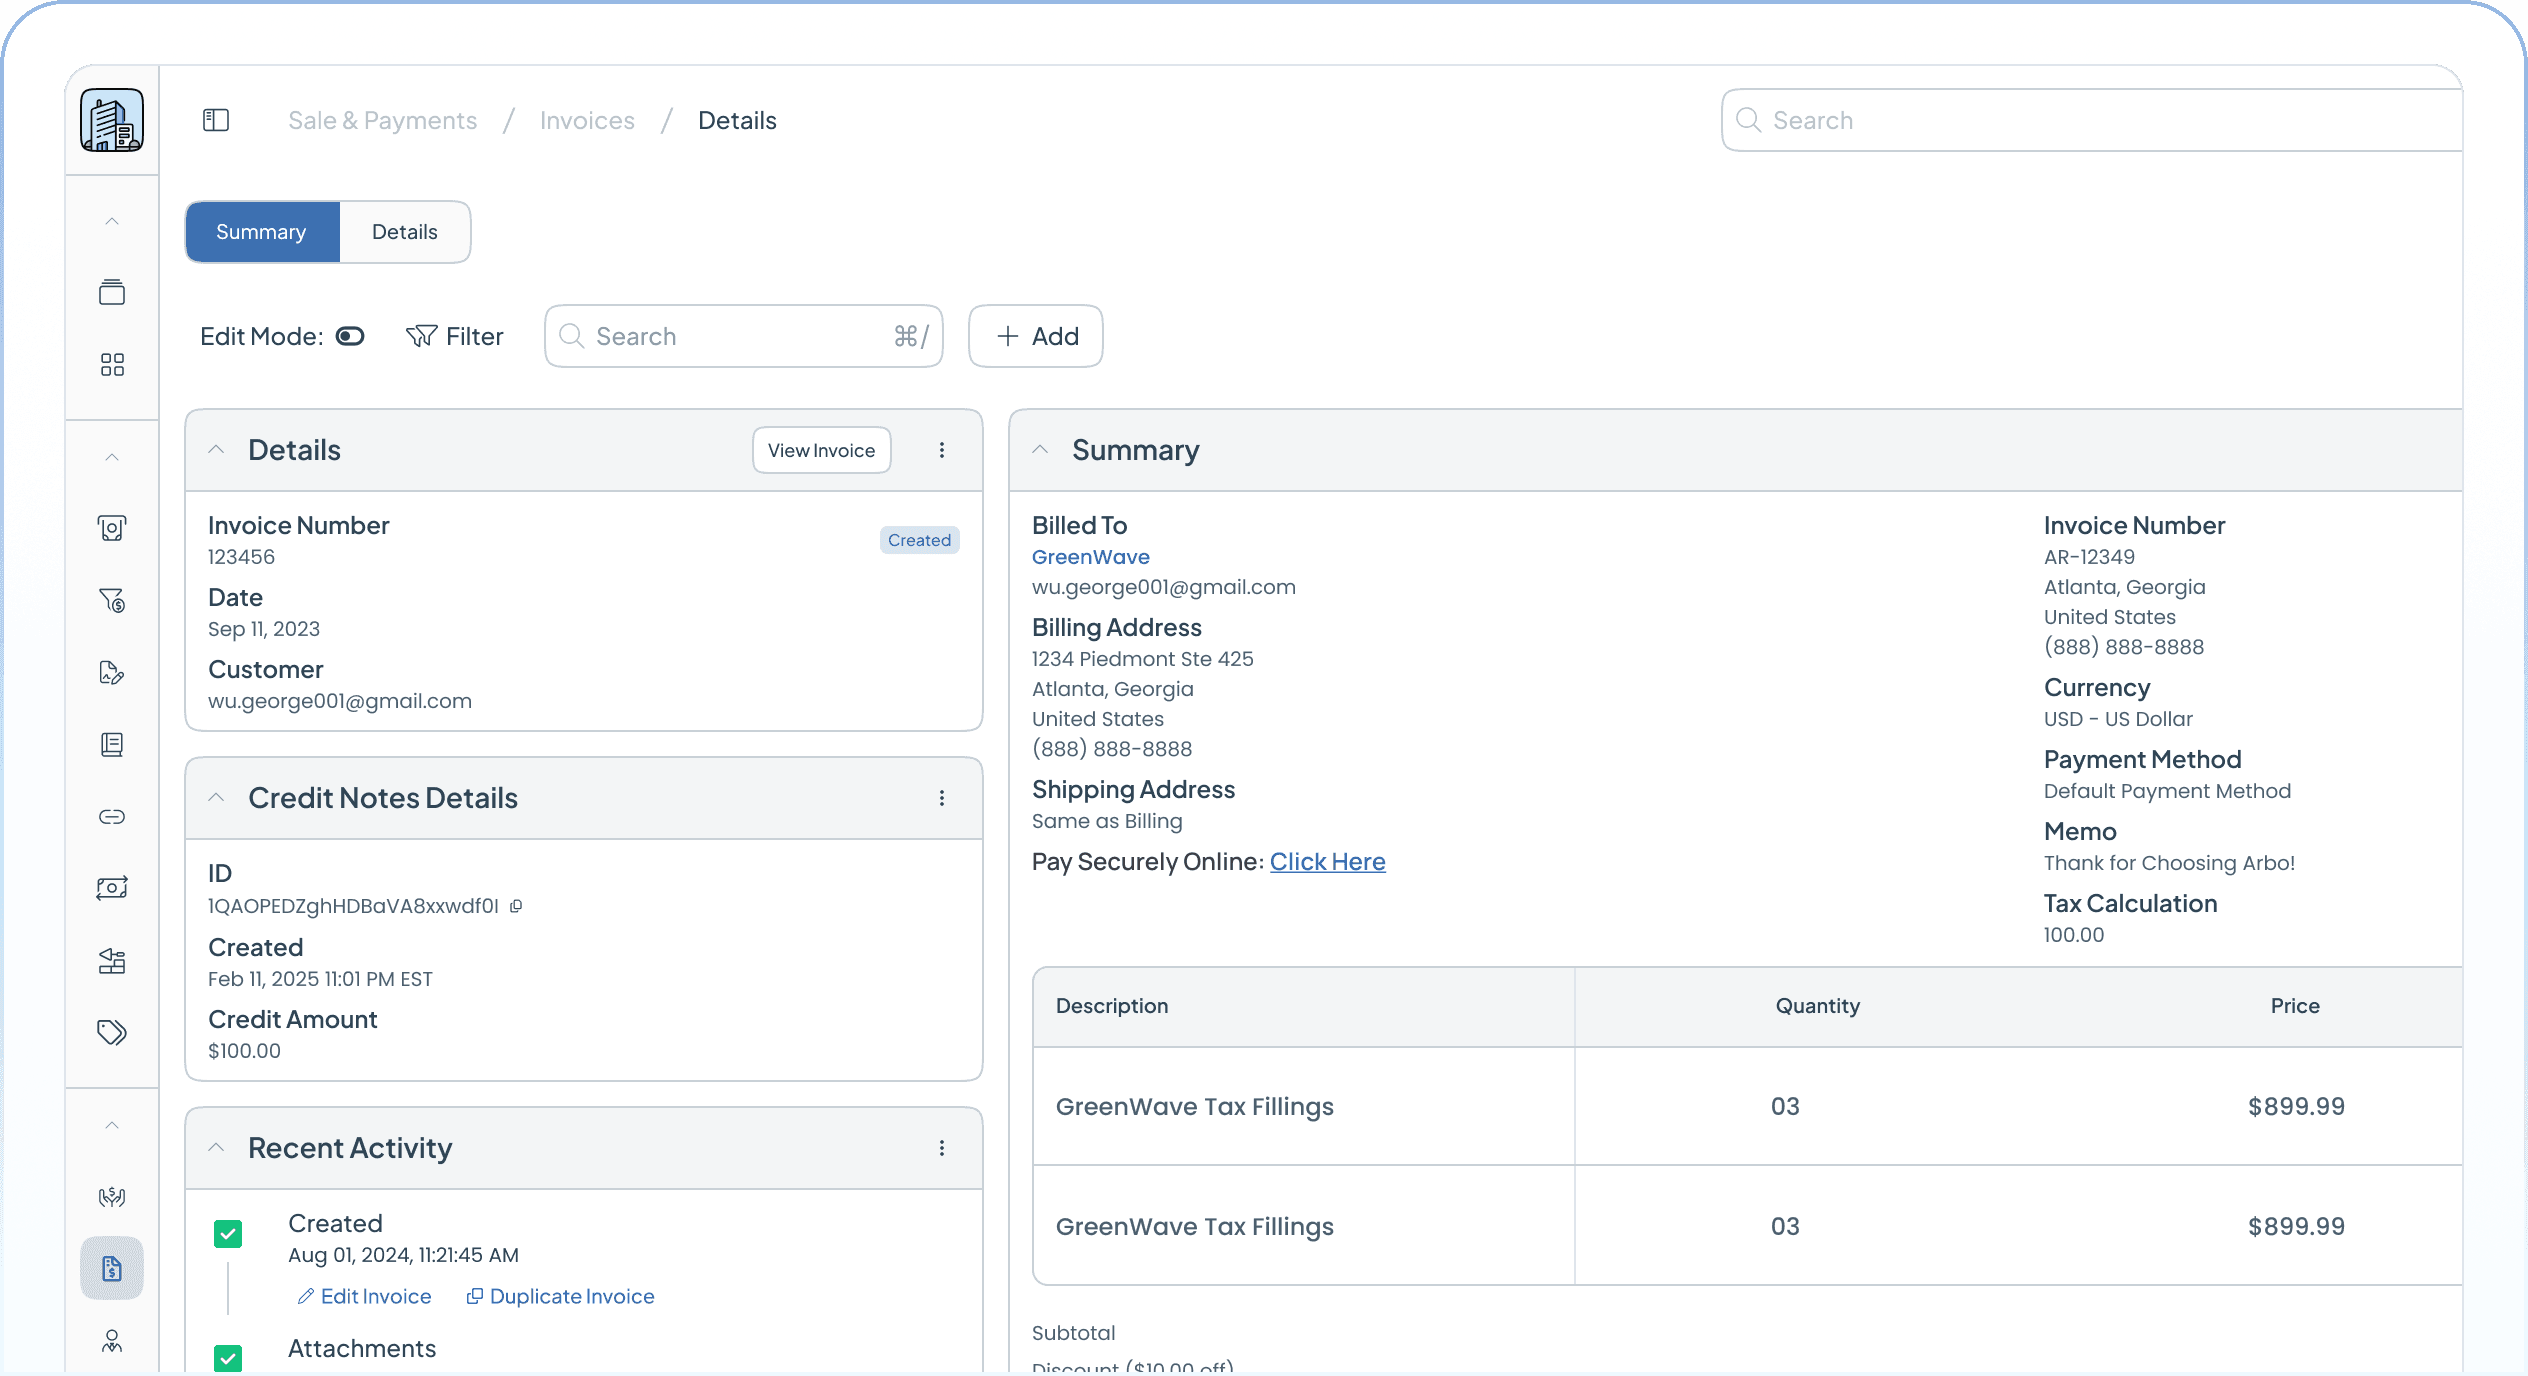Open the dashboard grid sidebar icon
This screenshot has width=2528, height=1376.
click(x=112, y=364)
